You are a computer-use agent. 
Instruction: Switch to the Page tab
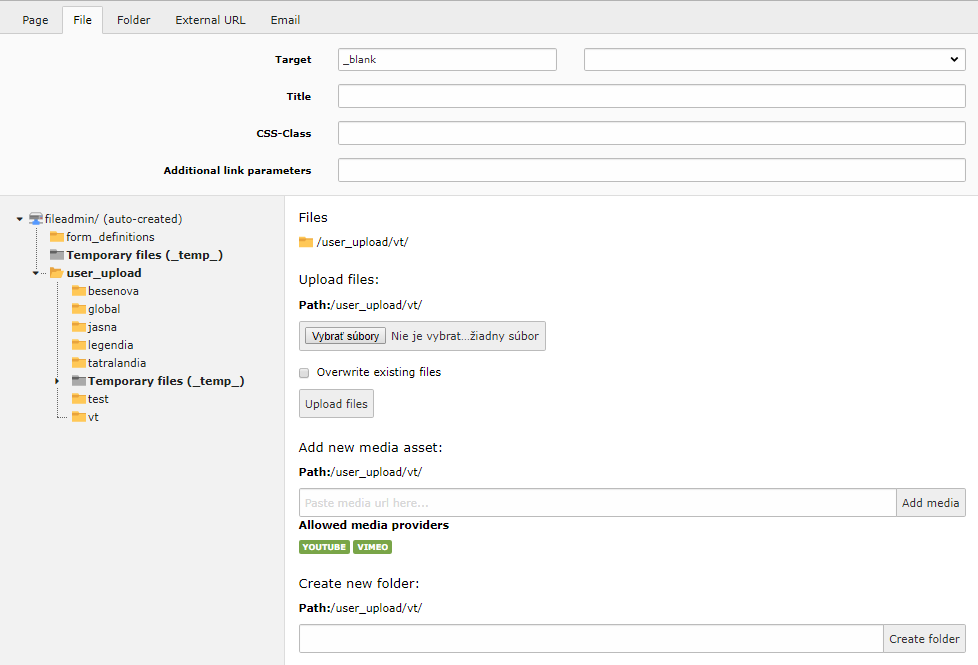pos(35,20)
